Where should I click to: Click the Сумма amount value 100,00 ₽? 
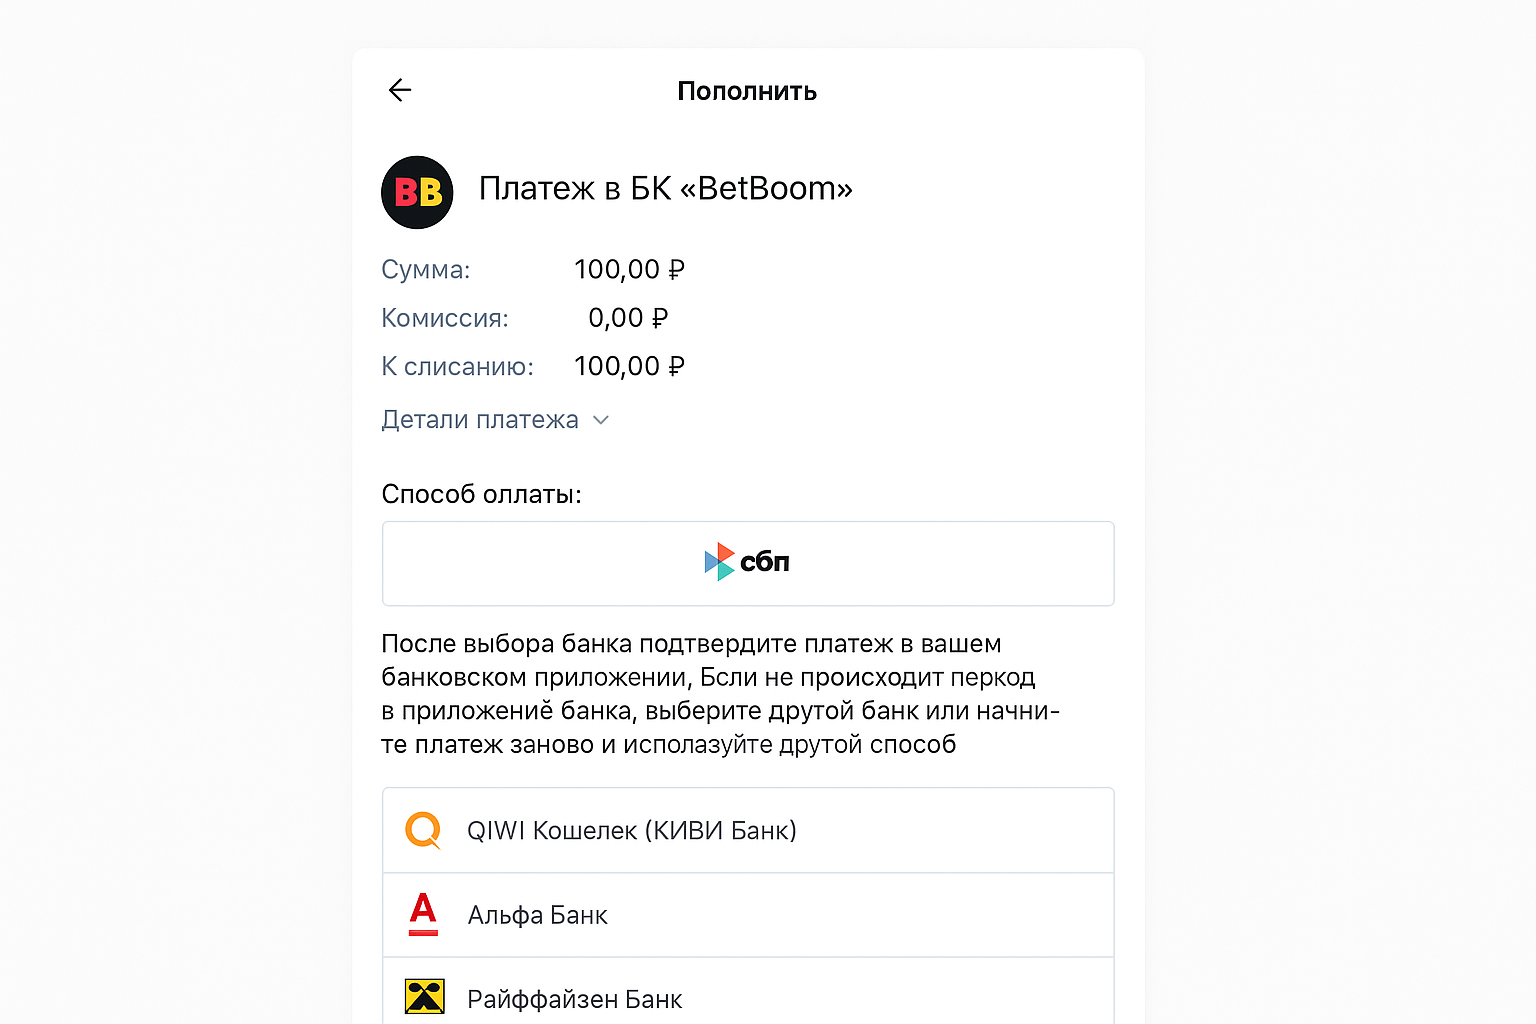629,269
